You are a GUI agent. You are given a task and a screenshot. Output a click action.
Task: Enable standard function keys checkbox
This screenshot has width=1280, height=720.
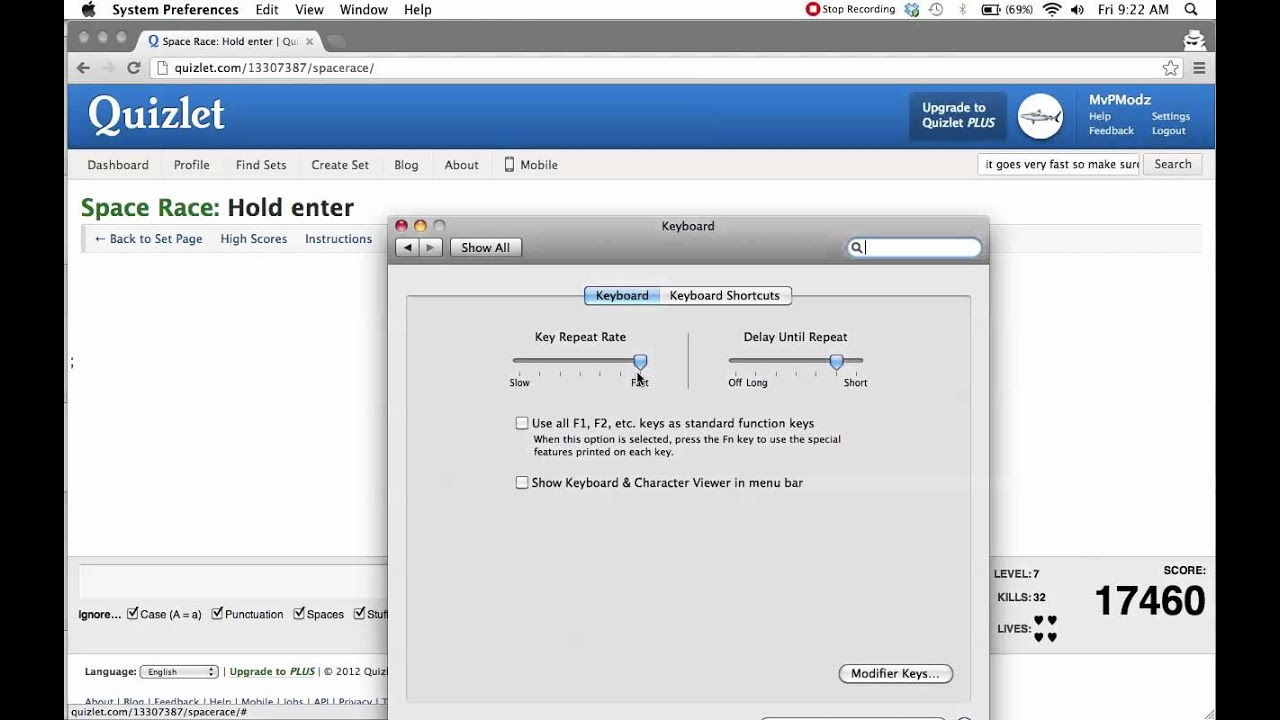click(522, 423)
